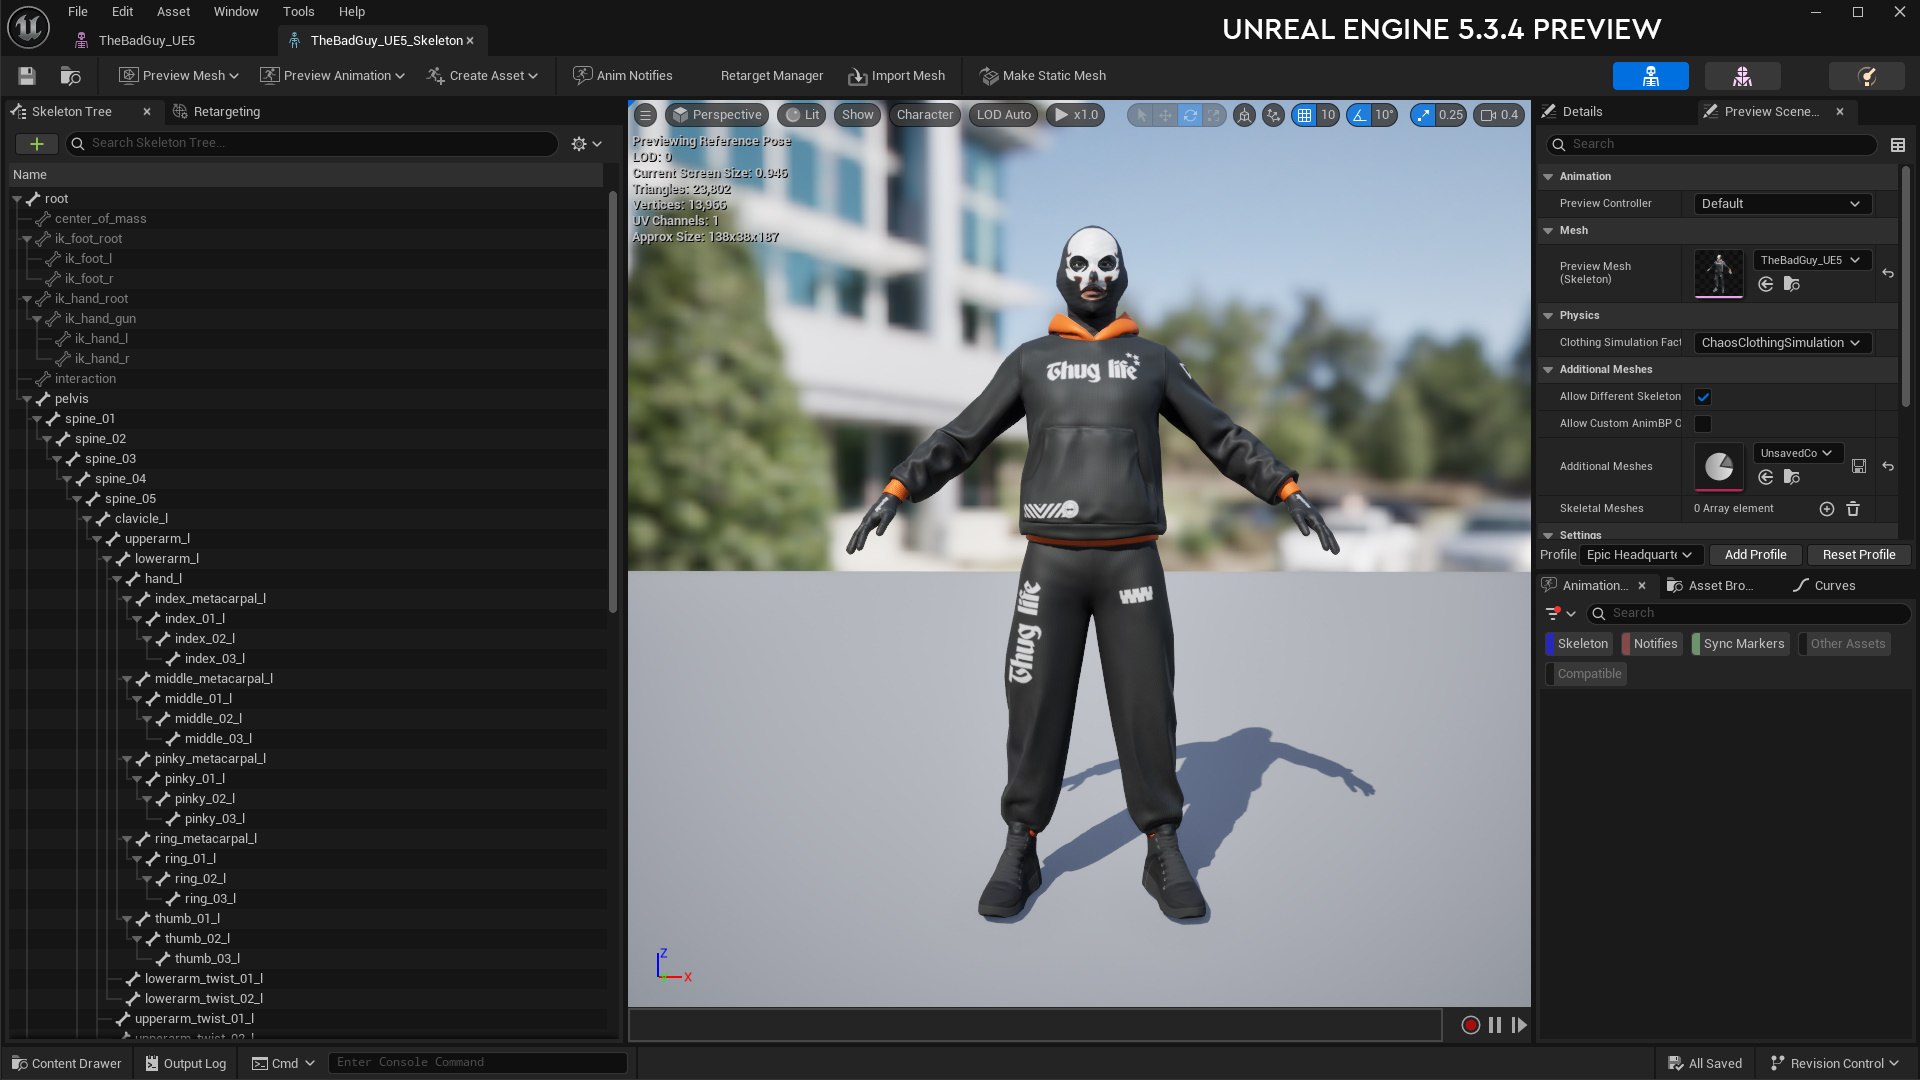Open ChaosClothingSimulation factory dropdown

[x=1782, y=343]
